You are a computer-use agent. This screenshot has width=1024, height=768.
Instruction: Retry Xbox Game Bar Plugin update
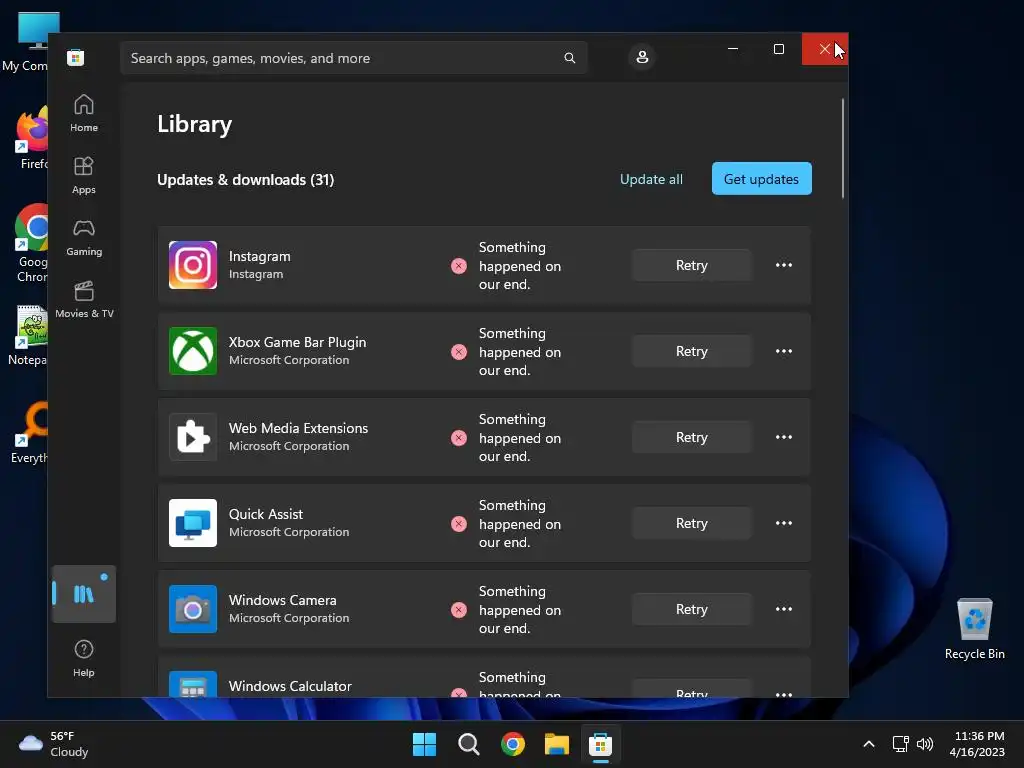692,351
